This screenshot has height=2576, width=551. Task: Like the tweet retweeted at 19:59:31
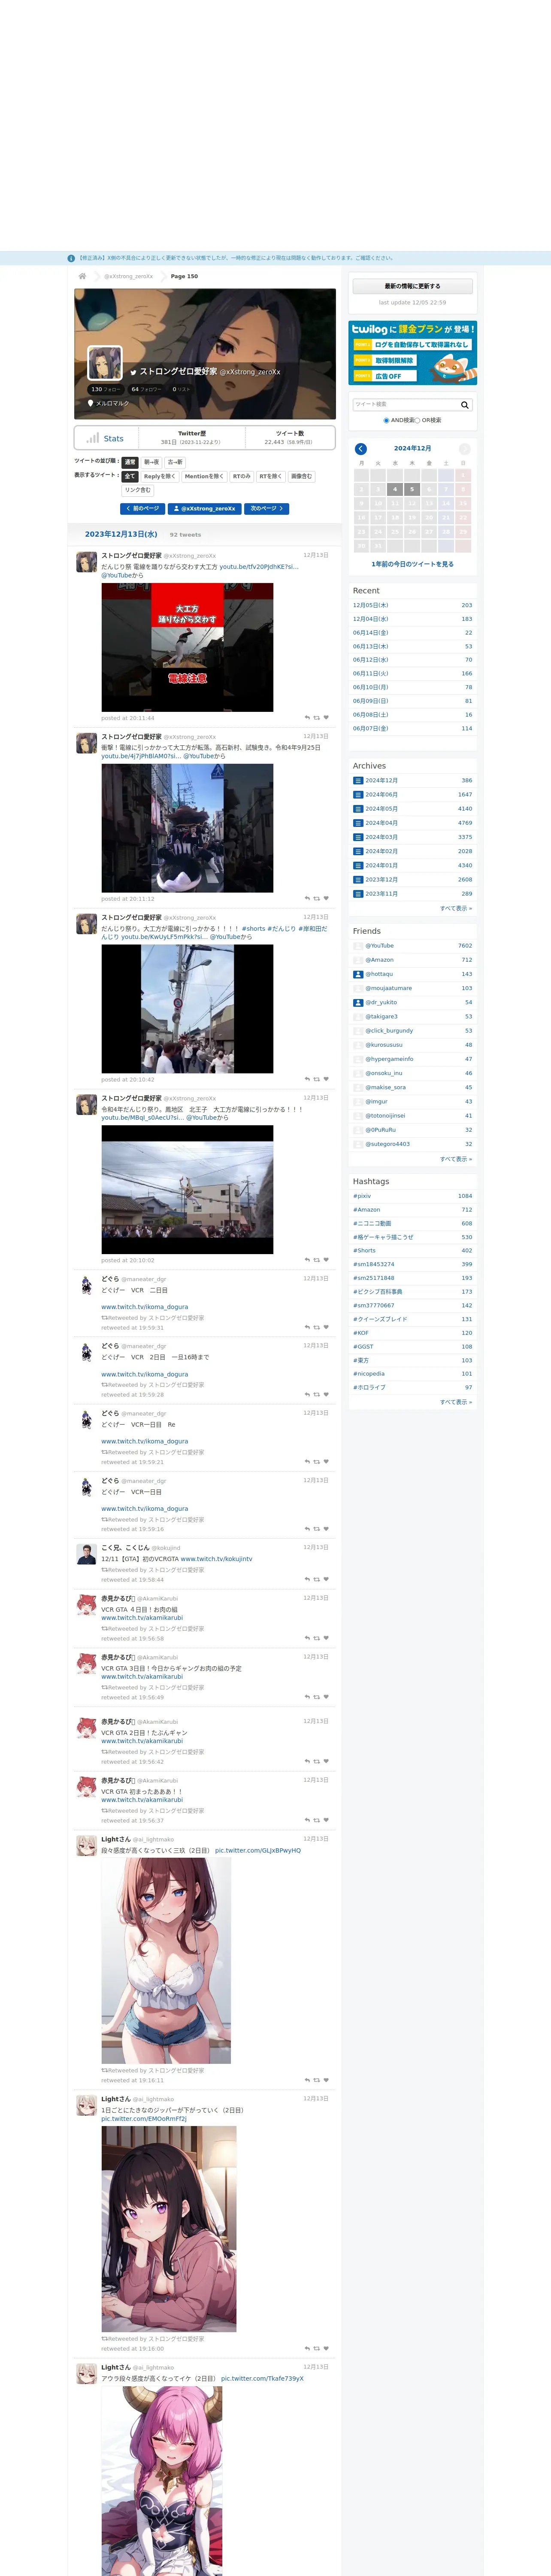pyautogui.click(x=326, y=1327)
